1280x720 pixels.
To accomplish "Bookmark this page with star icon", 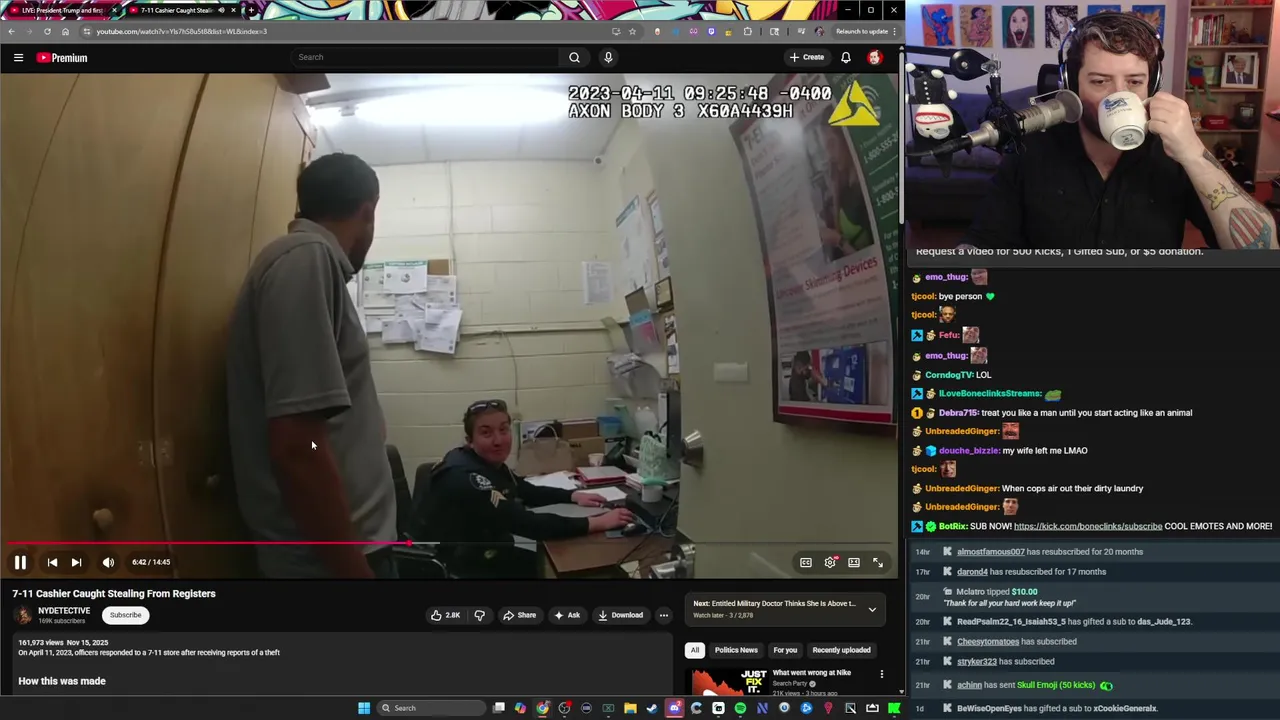I will [x=632, y=31].
